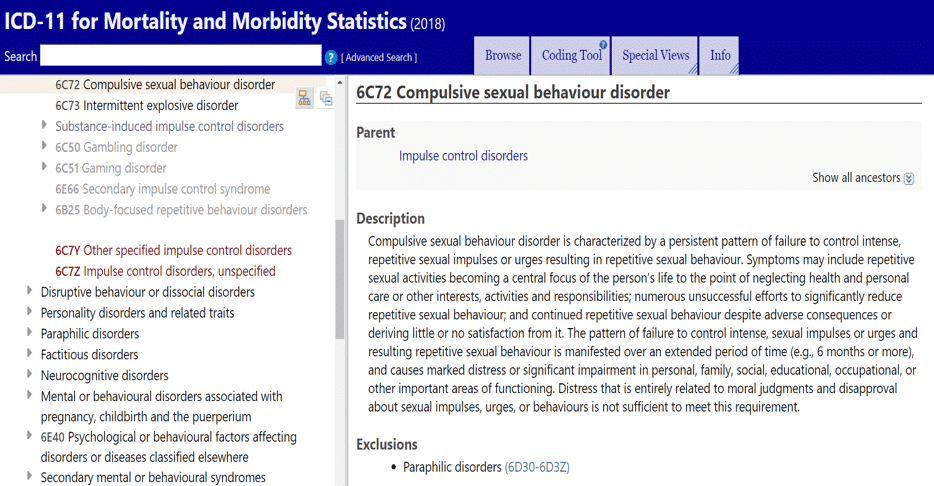This screenshot has height=486, width=934.
Task: Click inside the Search input field
Action: tap(180, 55)
